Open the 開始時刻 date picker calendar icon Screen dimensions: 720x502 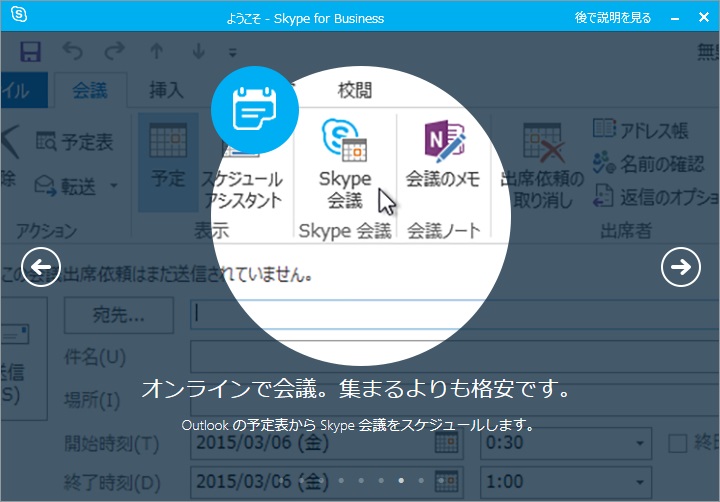coord(446,443)
